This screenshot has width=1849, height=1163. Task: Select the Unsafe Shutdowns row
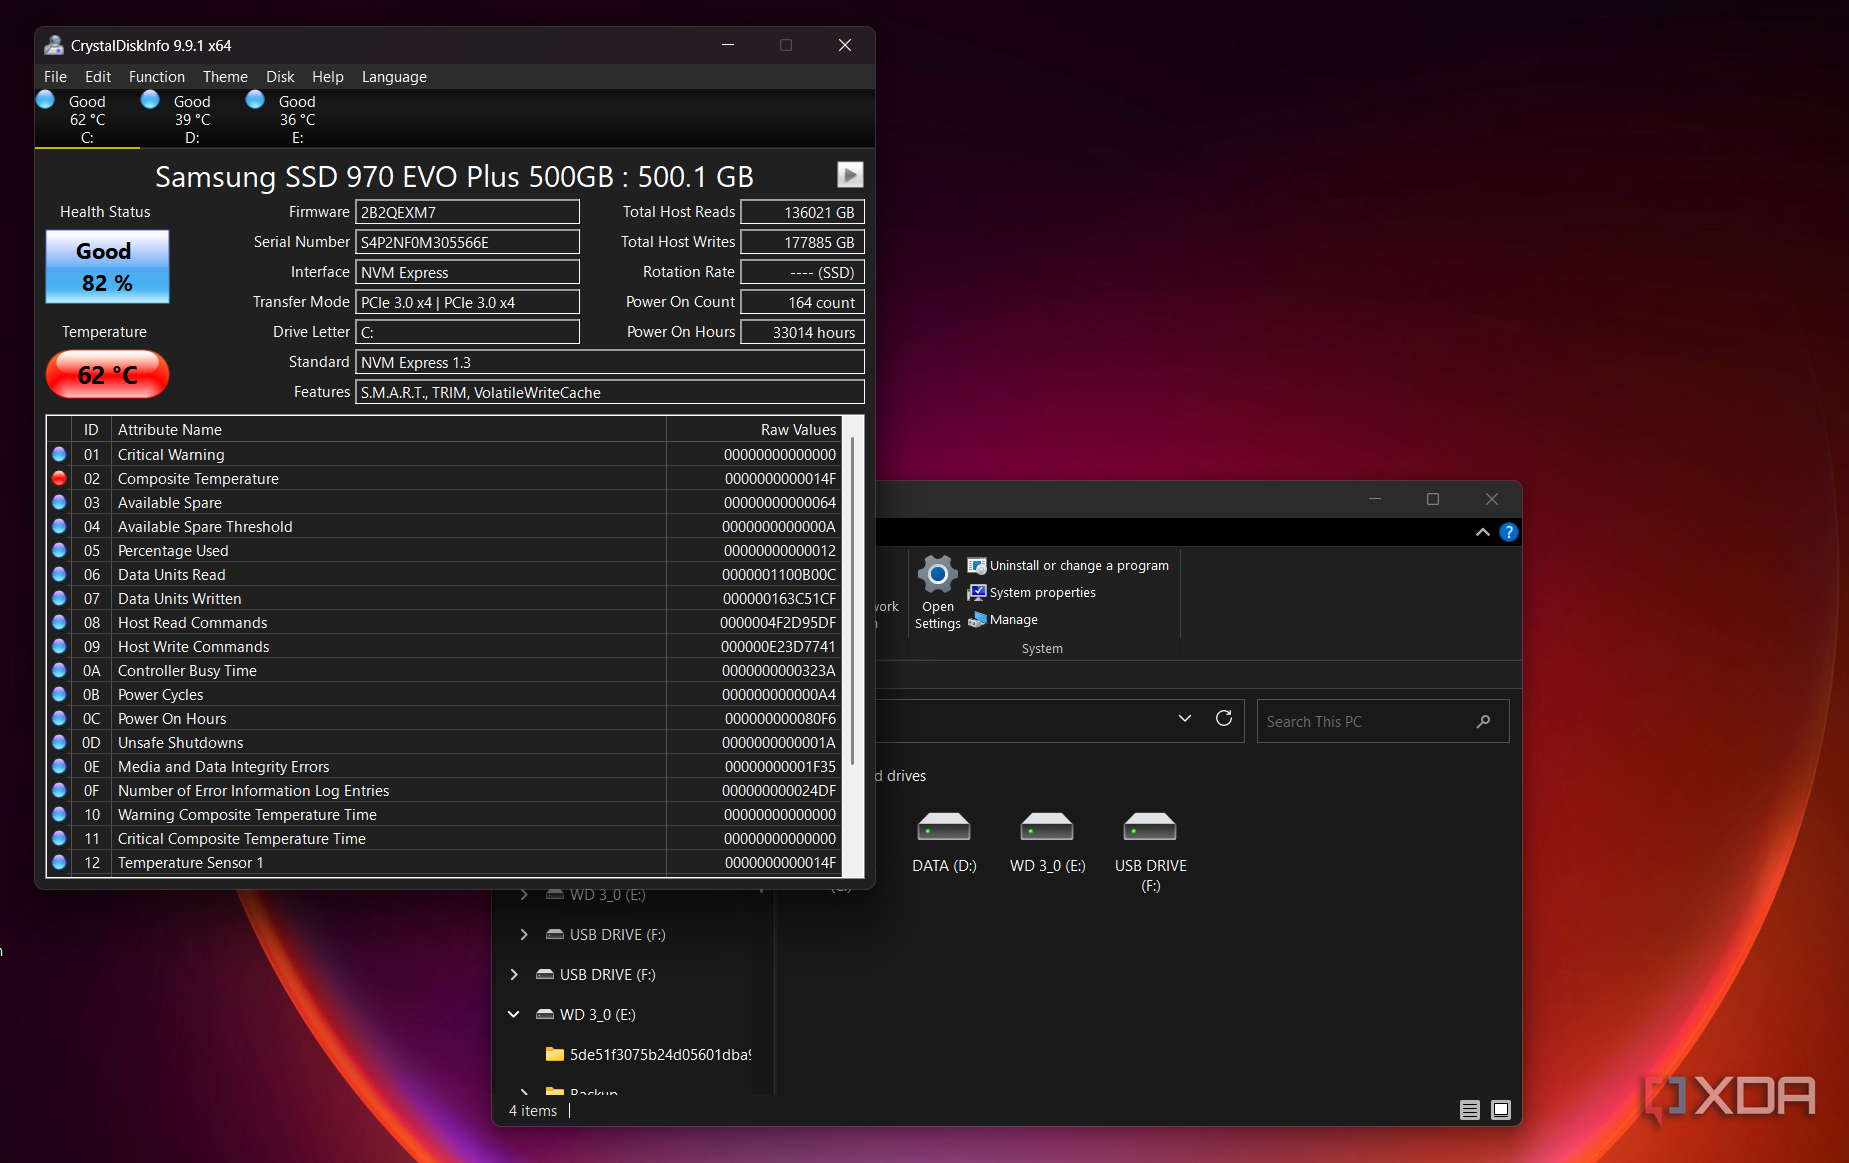(444, 742)
